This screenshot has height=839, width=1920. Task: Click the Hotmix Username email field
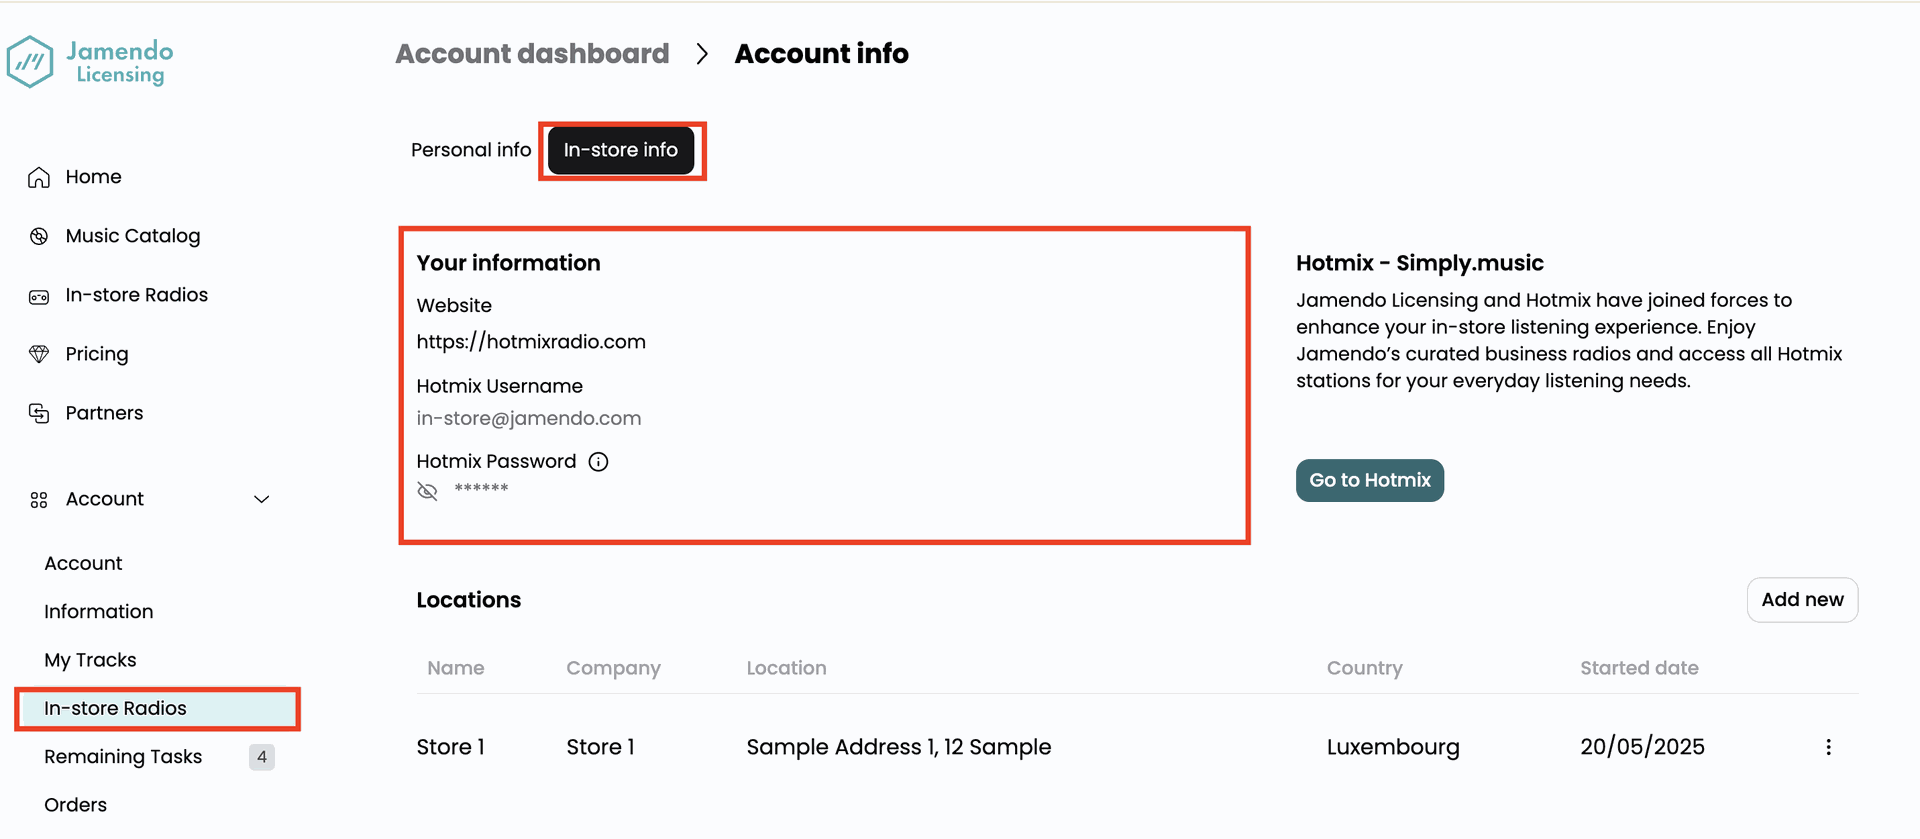click(529, 419)
